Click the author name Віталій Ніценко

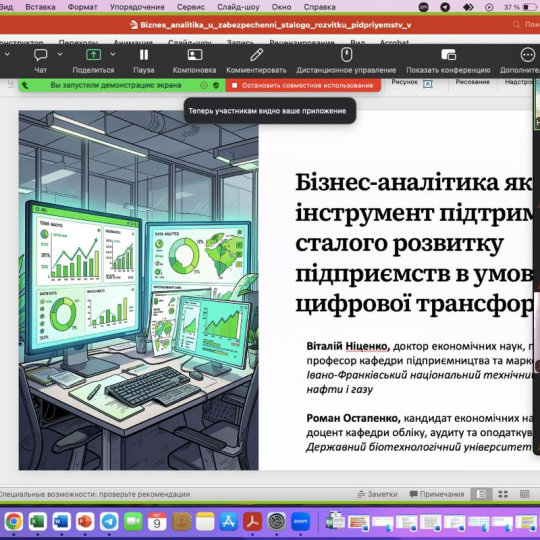tap(348, 346)
